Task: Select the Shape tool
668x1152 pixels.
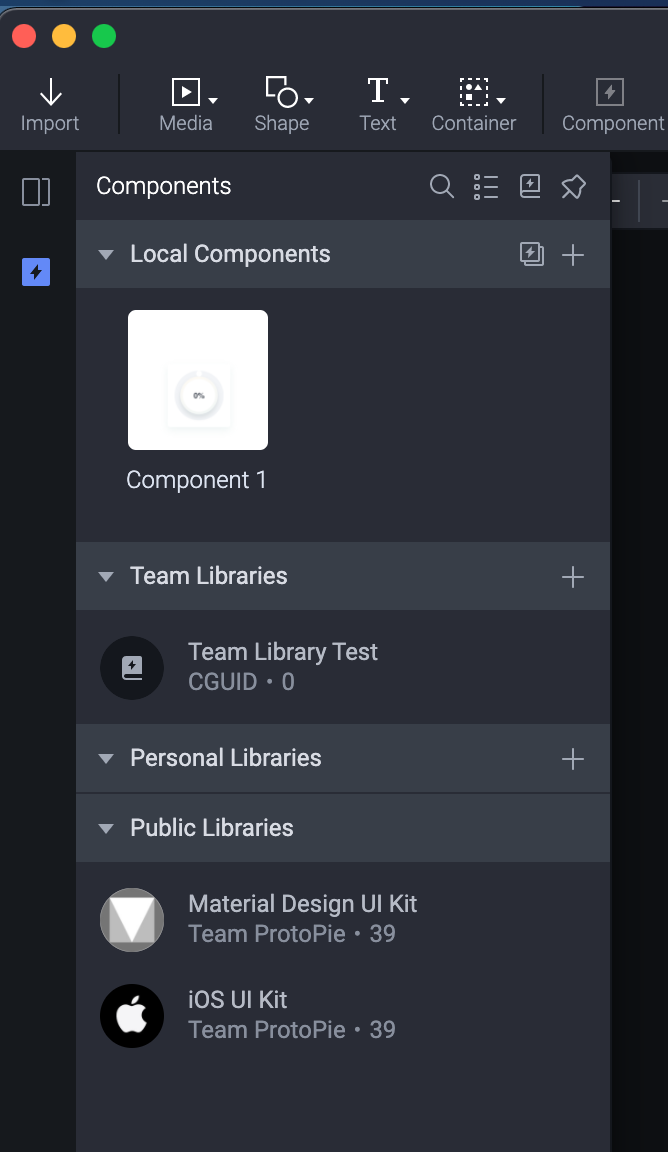Action: [282, 105]
